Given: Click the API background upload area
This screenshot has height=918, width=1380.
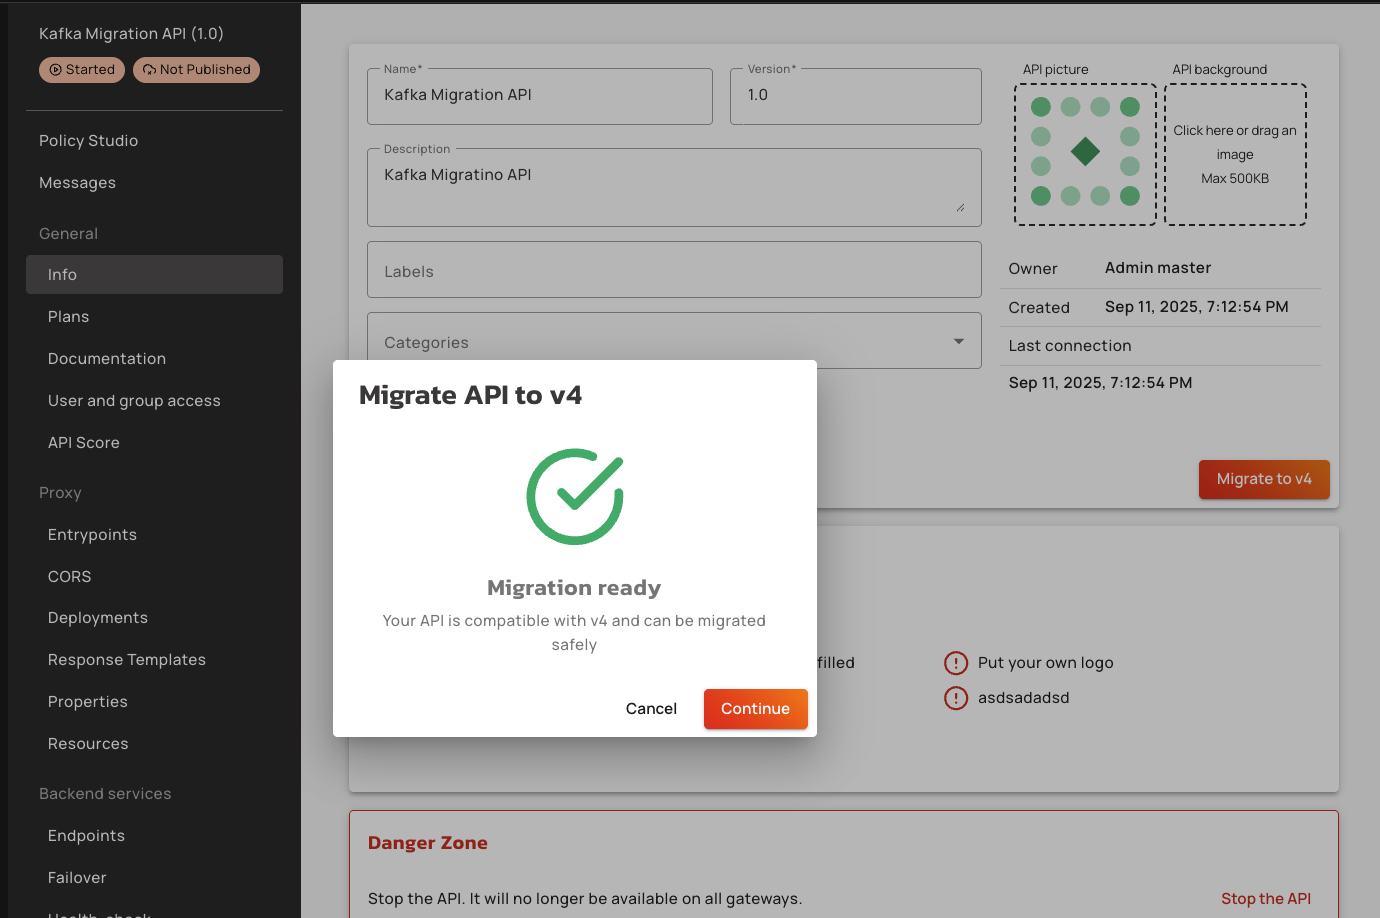Looking at the screenshot, I should click(1235, 154).
